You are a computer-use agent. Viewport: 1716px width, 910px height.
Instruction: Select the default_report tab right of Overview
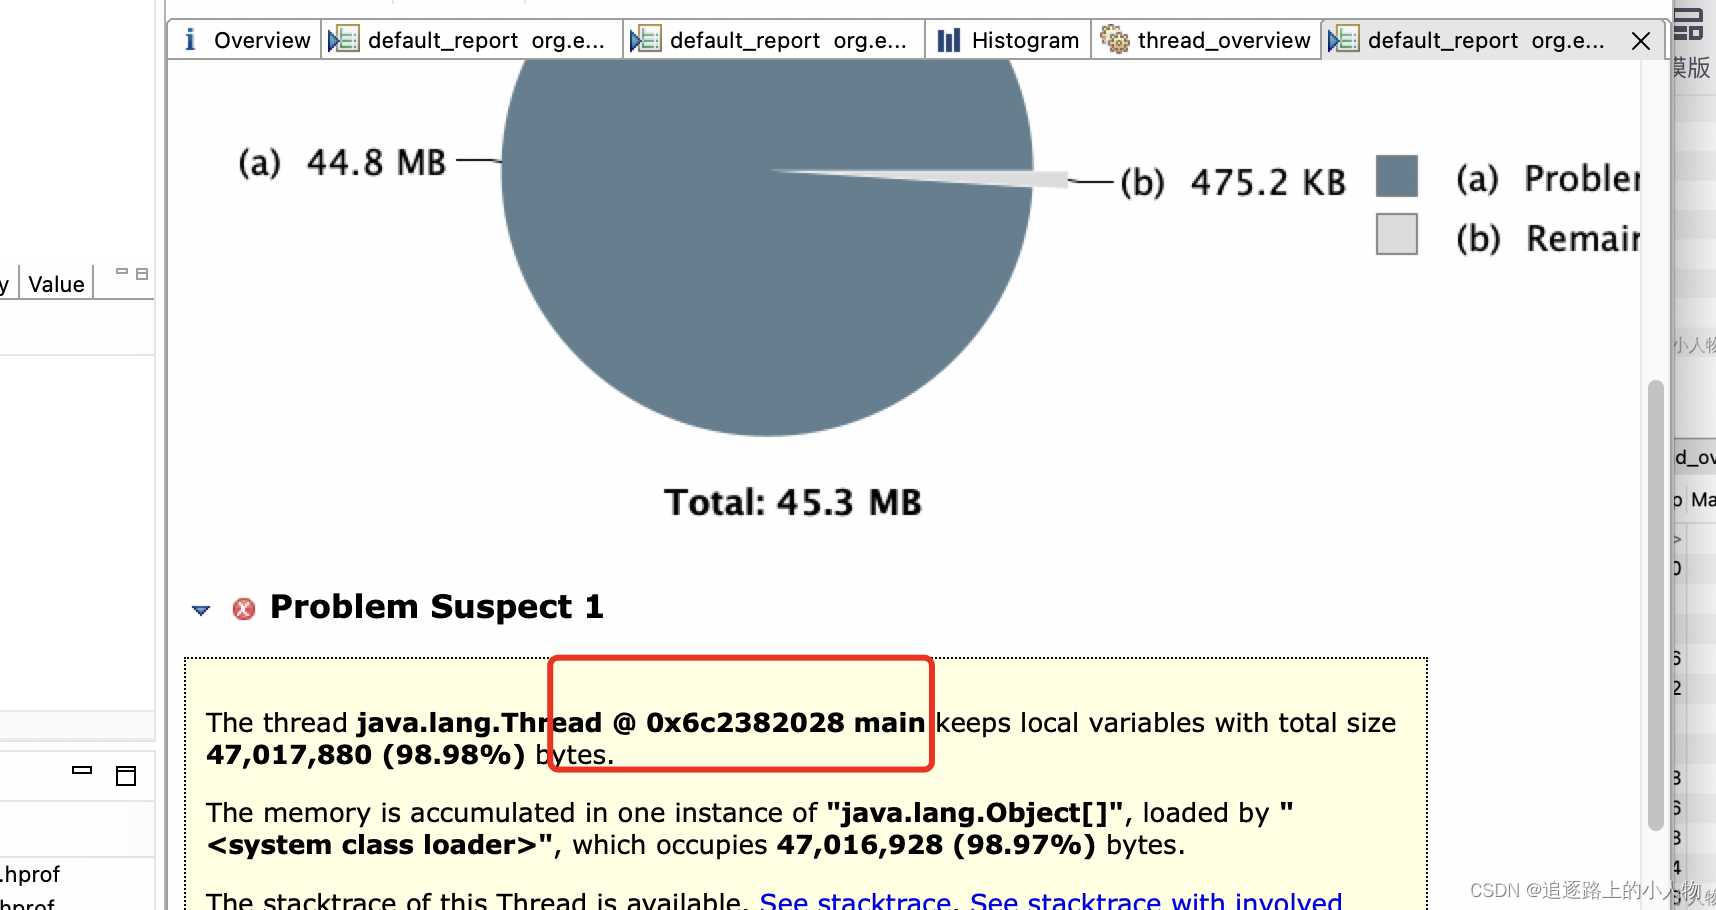pos(472,40)
